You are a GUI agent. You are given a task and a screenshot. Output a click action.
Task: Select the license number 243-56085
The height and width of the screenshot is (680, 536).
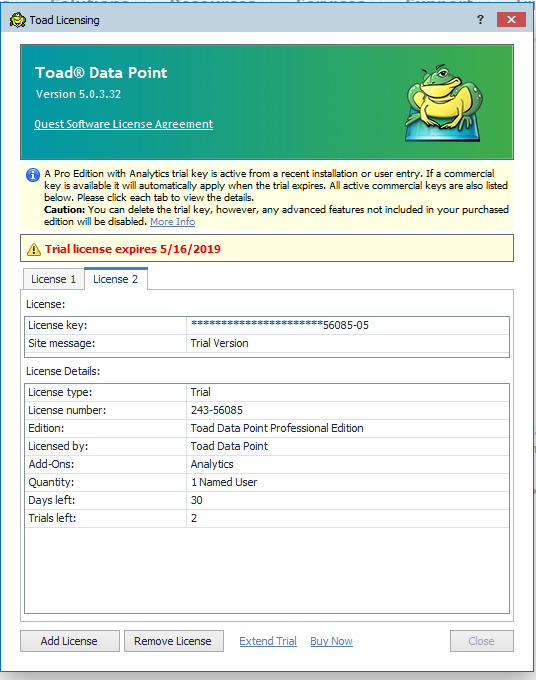216,410
